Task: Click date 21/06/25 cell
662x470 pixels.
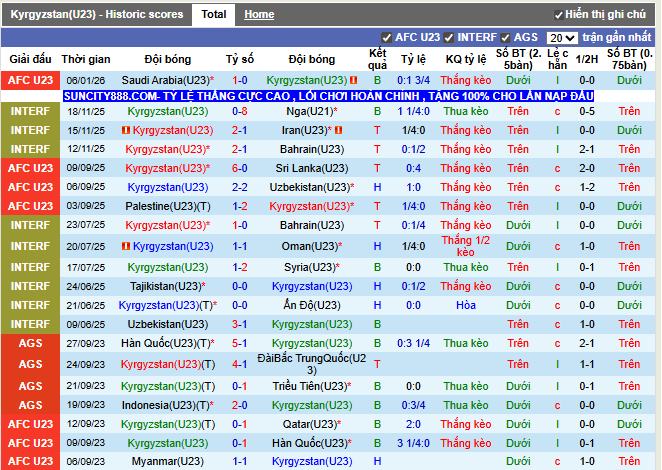Action: pos(86,305)
